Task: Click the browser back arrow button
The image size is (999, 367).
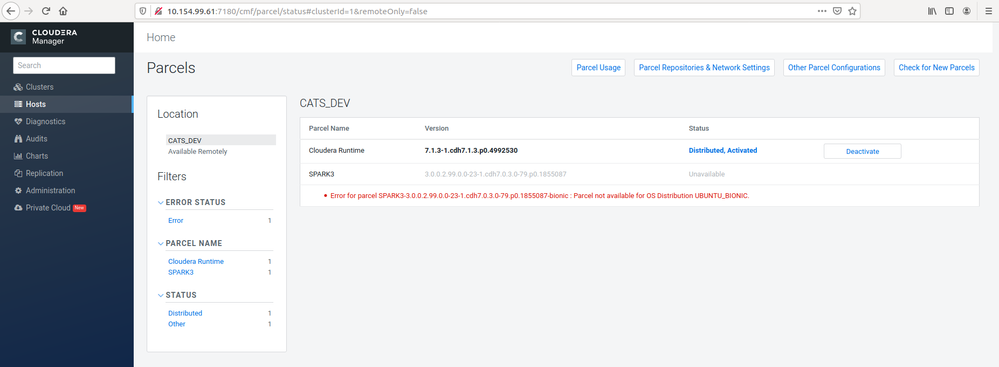Action: click(x=11, y=11)
